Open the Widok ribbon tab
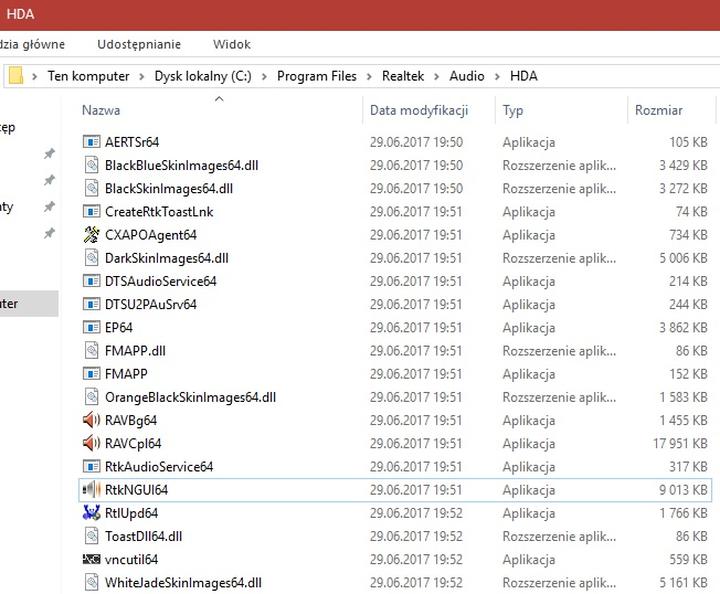Viewport: 720px width, 594px height. 232,44
